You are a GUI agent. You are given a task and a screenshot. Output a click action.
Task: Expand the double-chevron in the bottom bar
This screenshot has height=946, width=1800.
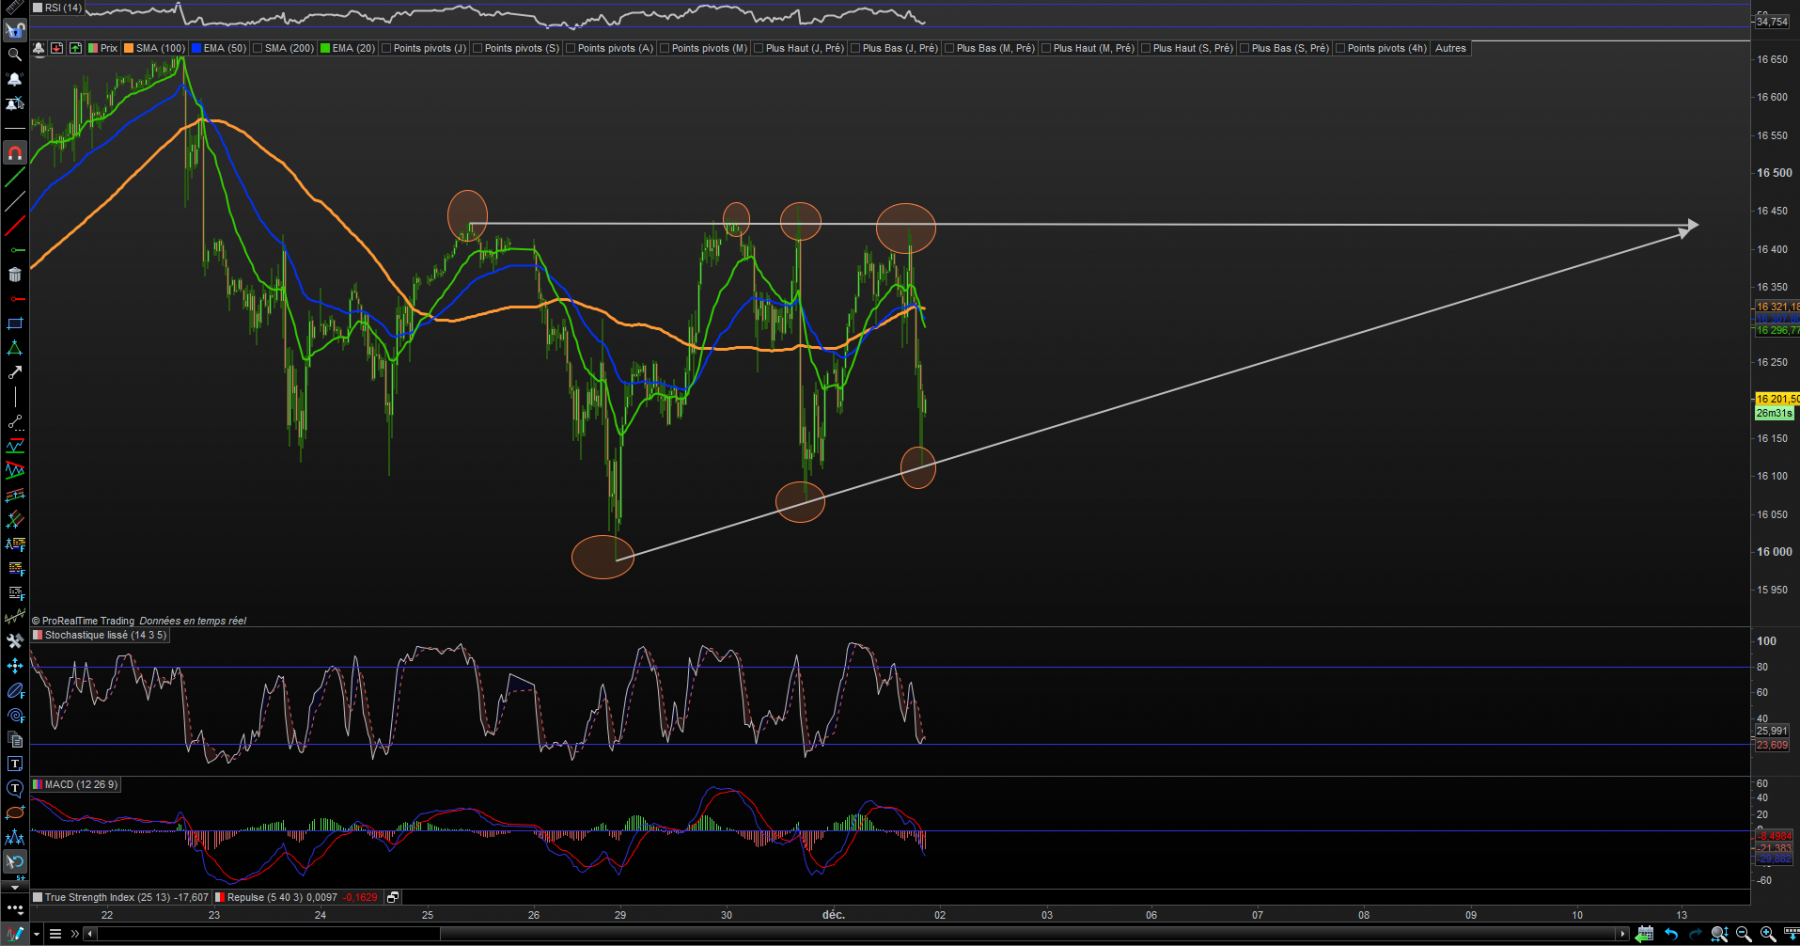(75, 934)
